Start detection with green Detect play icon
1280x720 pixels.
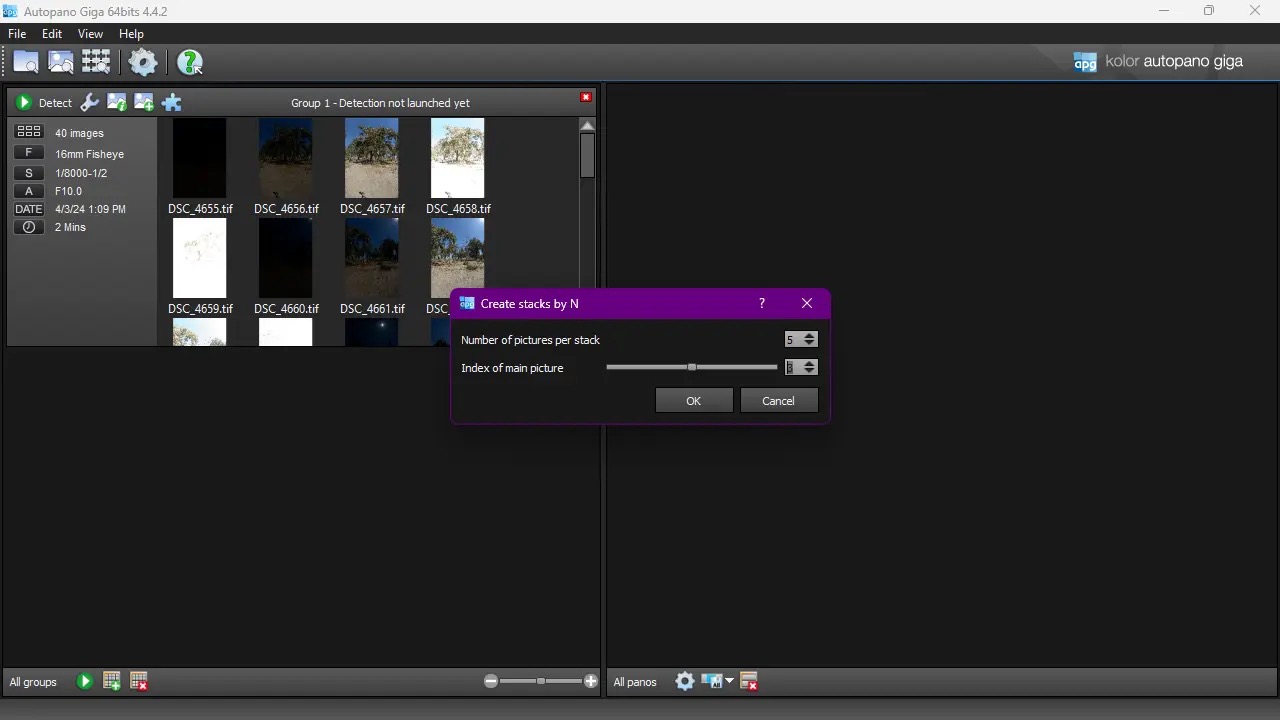24,102
